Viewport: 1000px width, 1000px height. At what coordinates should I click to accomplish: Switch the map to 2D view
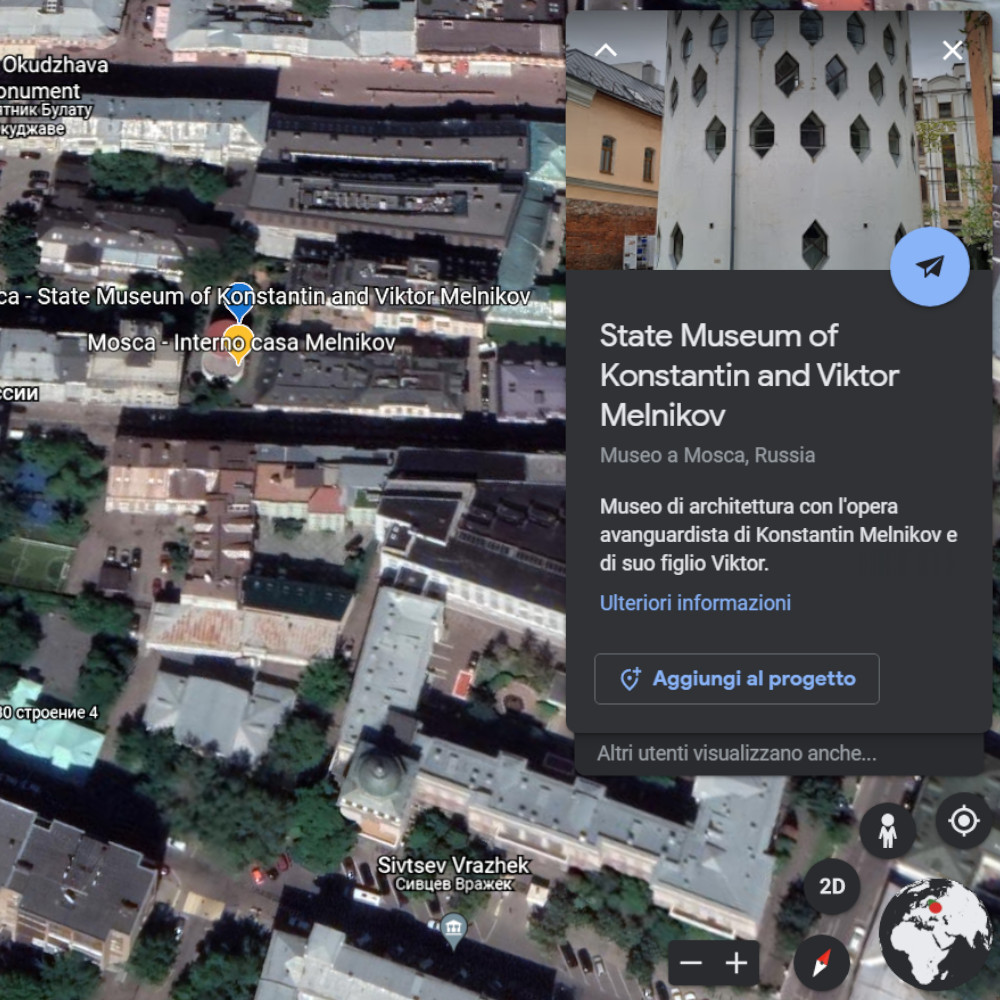click(x=832, y=886)
